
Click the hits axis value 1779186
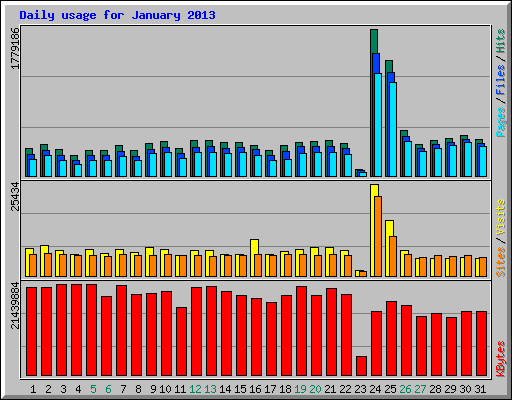tap(15, 48)
